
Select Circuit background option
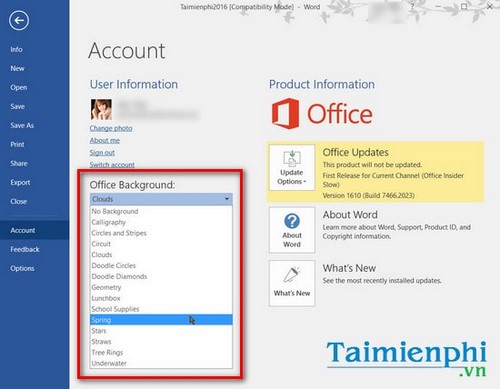coord(161,244)
